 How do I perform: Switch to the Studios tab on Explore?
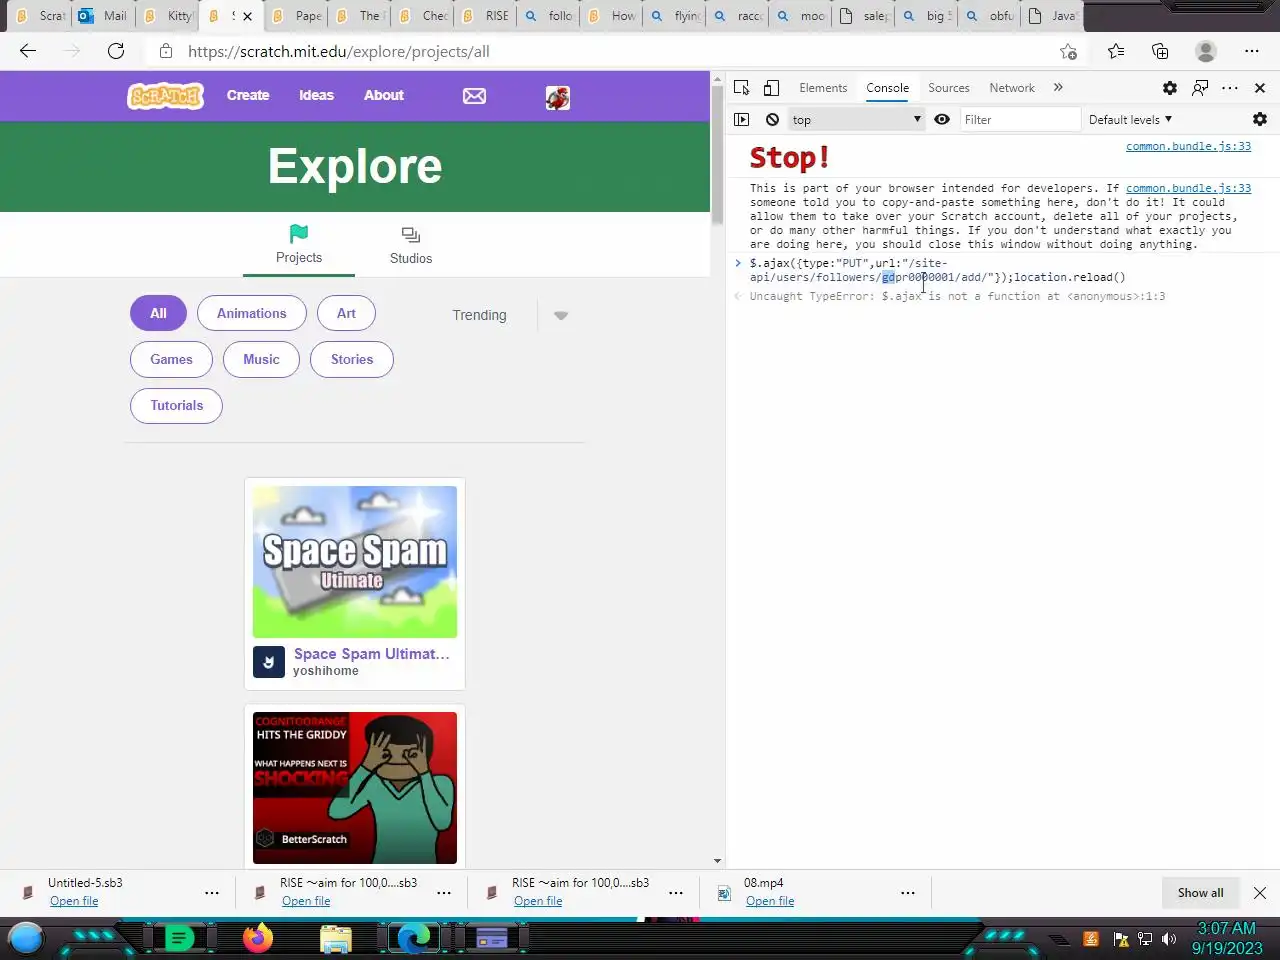tap(411, 245)
